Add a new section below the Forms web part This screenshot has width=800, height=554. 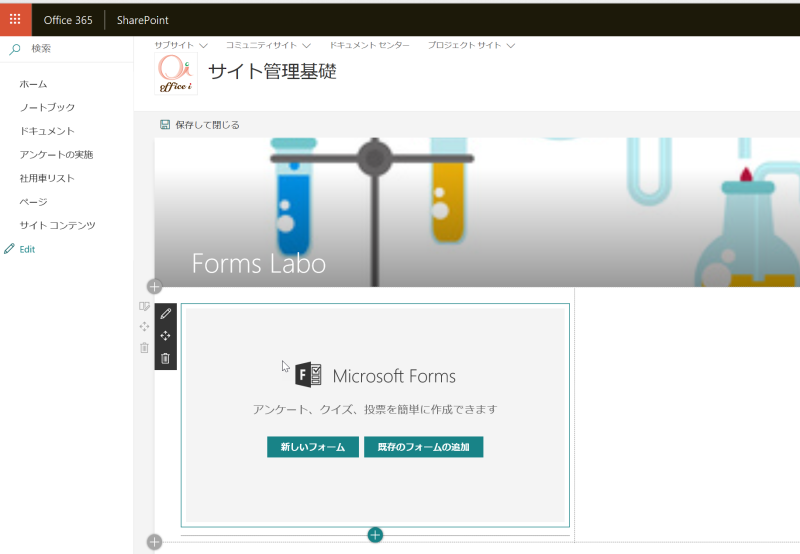click(155, 542)
